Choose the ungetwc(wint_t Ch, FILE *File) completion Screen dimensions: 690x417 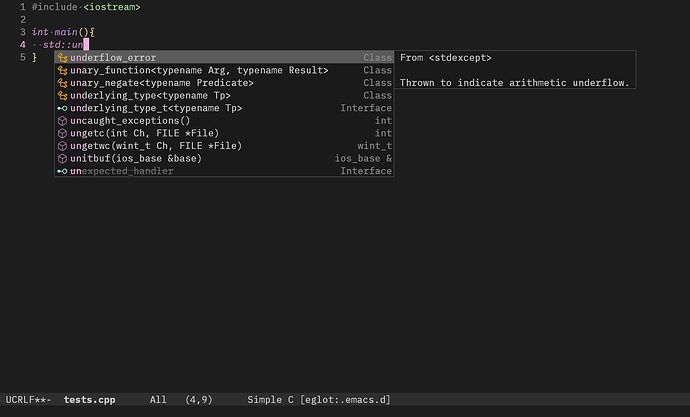(224, 146)
